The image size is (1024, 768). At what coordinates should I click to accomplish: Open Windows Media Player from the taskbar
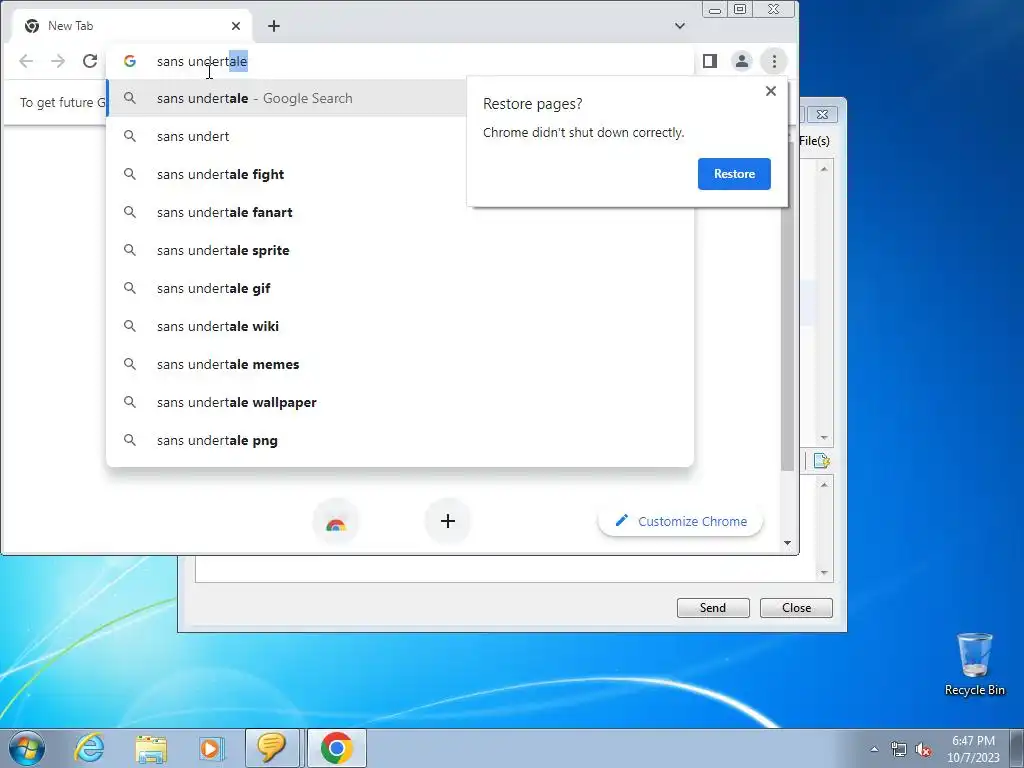(x=211, y=748)
